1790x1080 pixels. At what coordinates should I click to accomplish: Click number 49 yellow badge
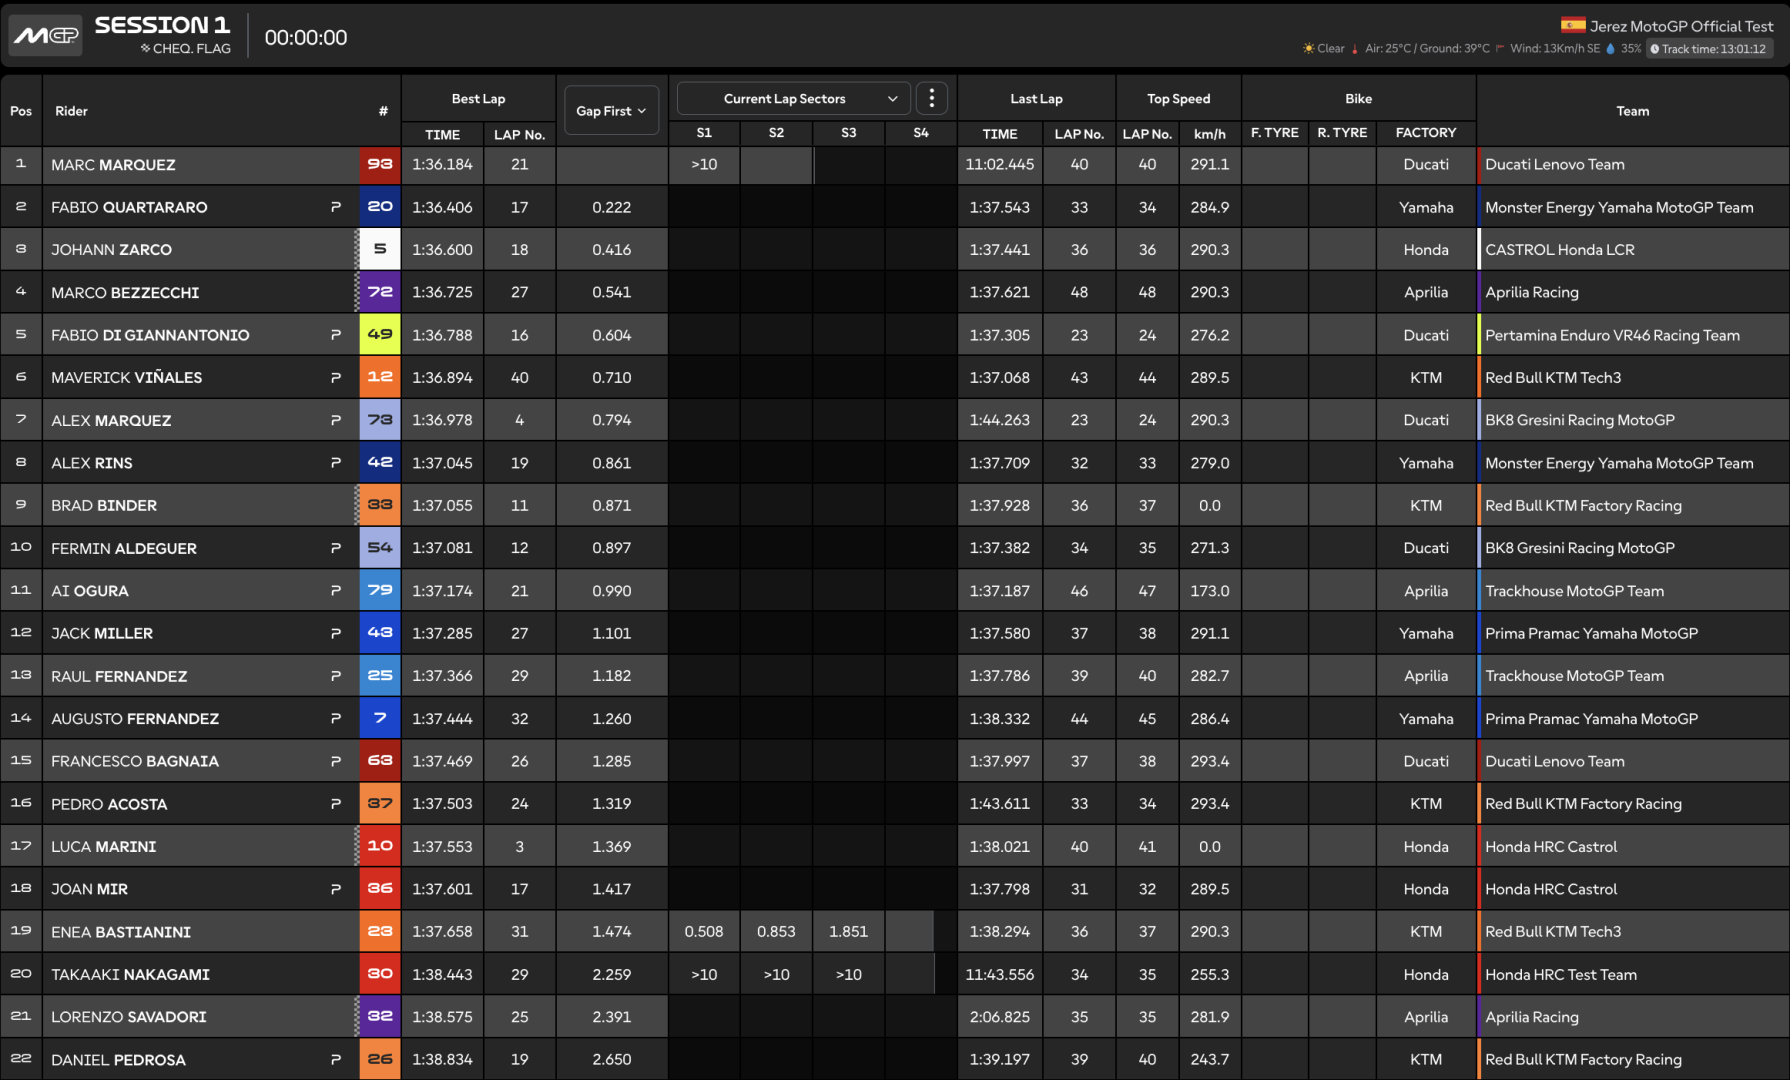(380, 334)
